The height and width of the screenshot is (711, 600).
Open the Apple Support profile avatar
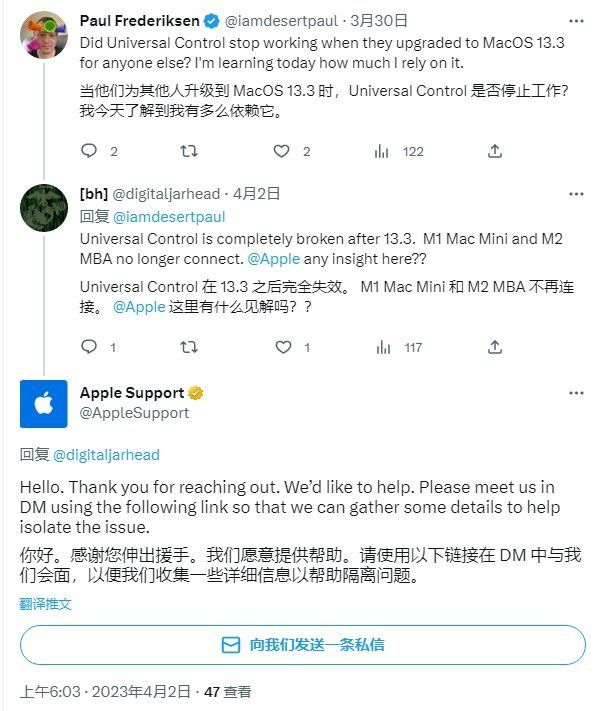(44, 404)
